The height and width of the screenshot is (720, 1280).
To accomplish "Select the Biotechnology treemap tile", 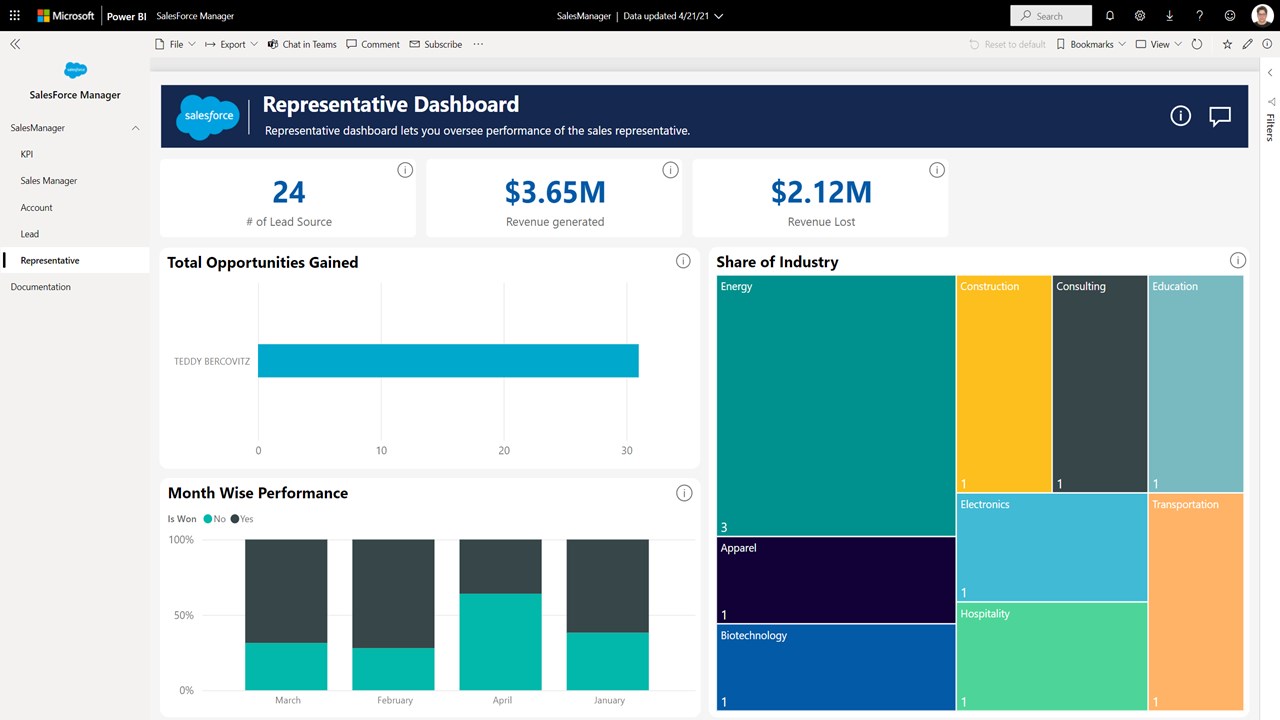I will (836, 667).
